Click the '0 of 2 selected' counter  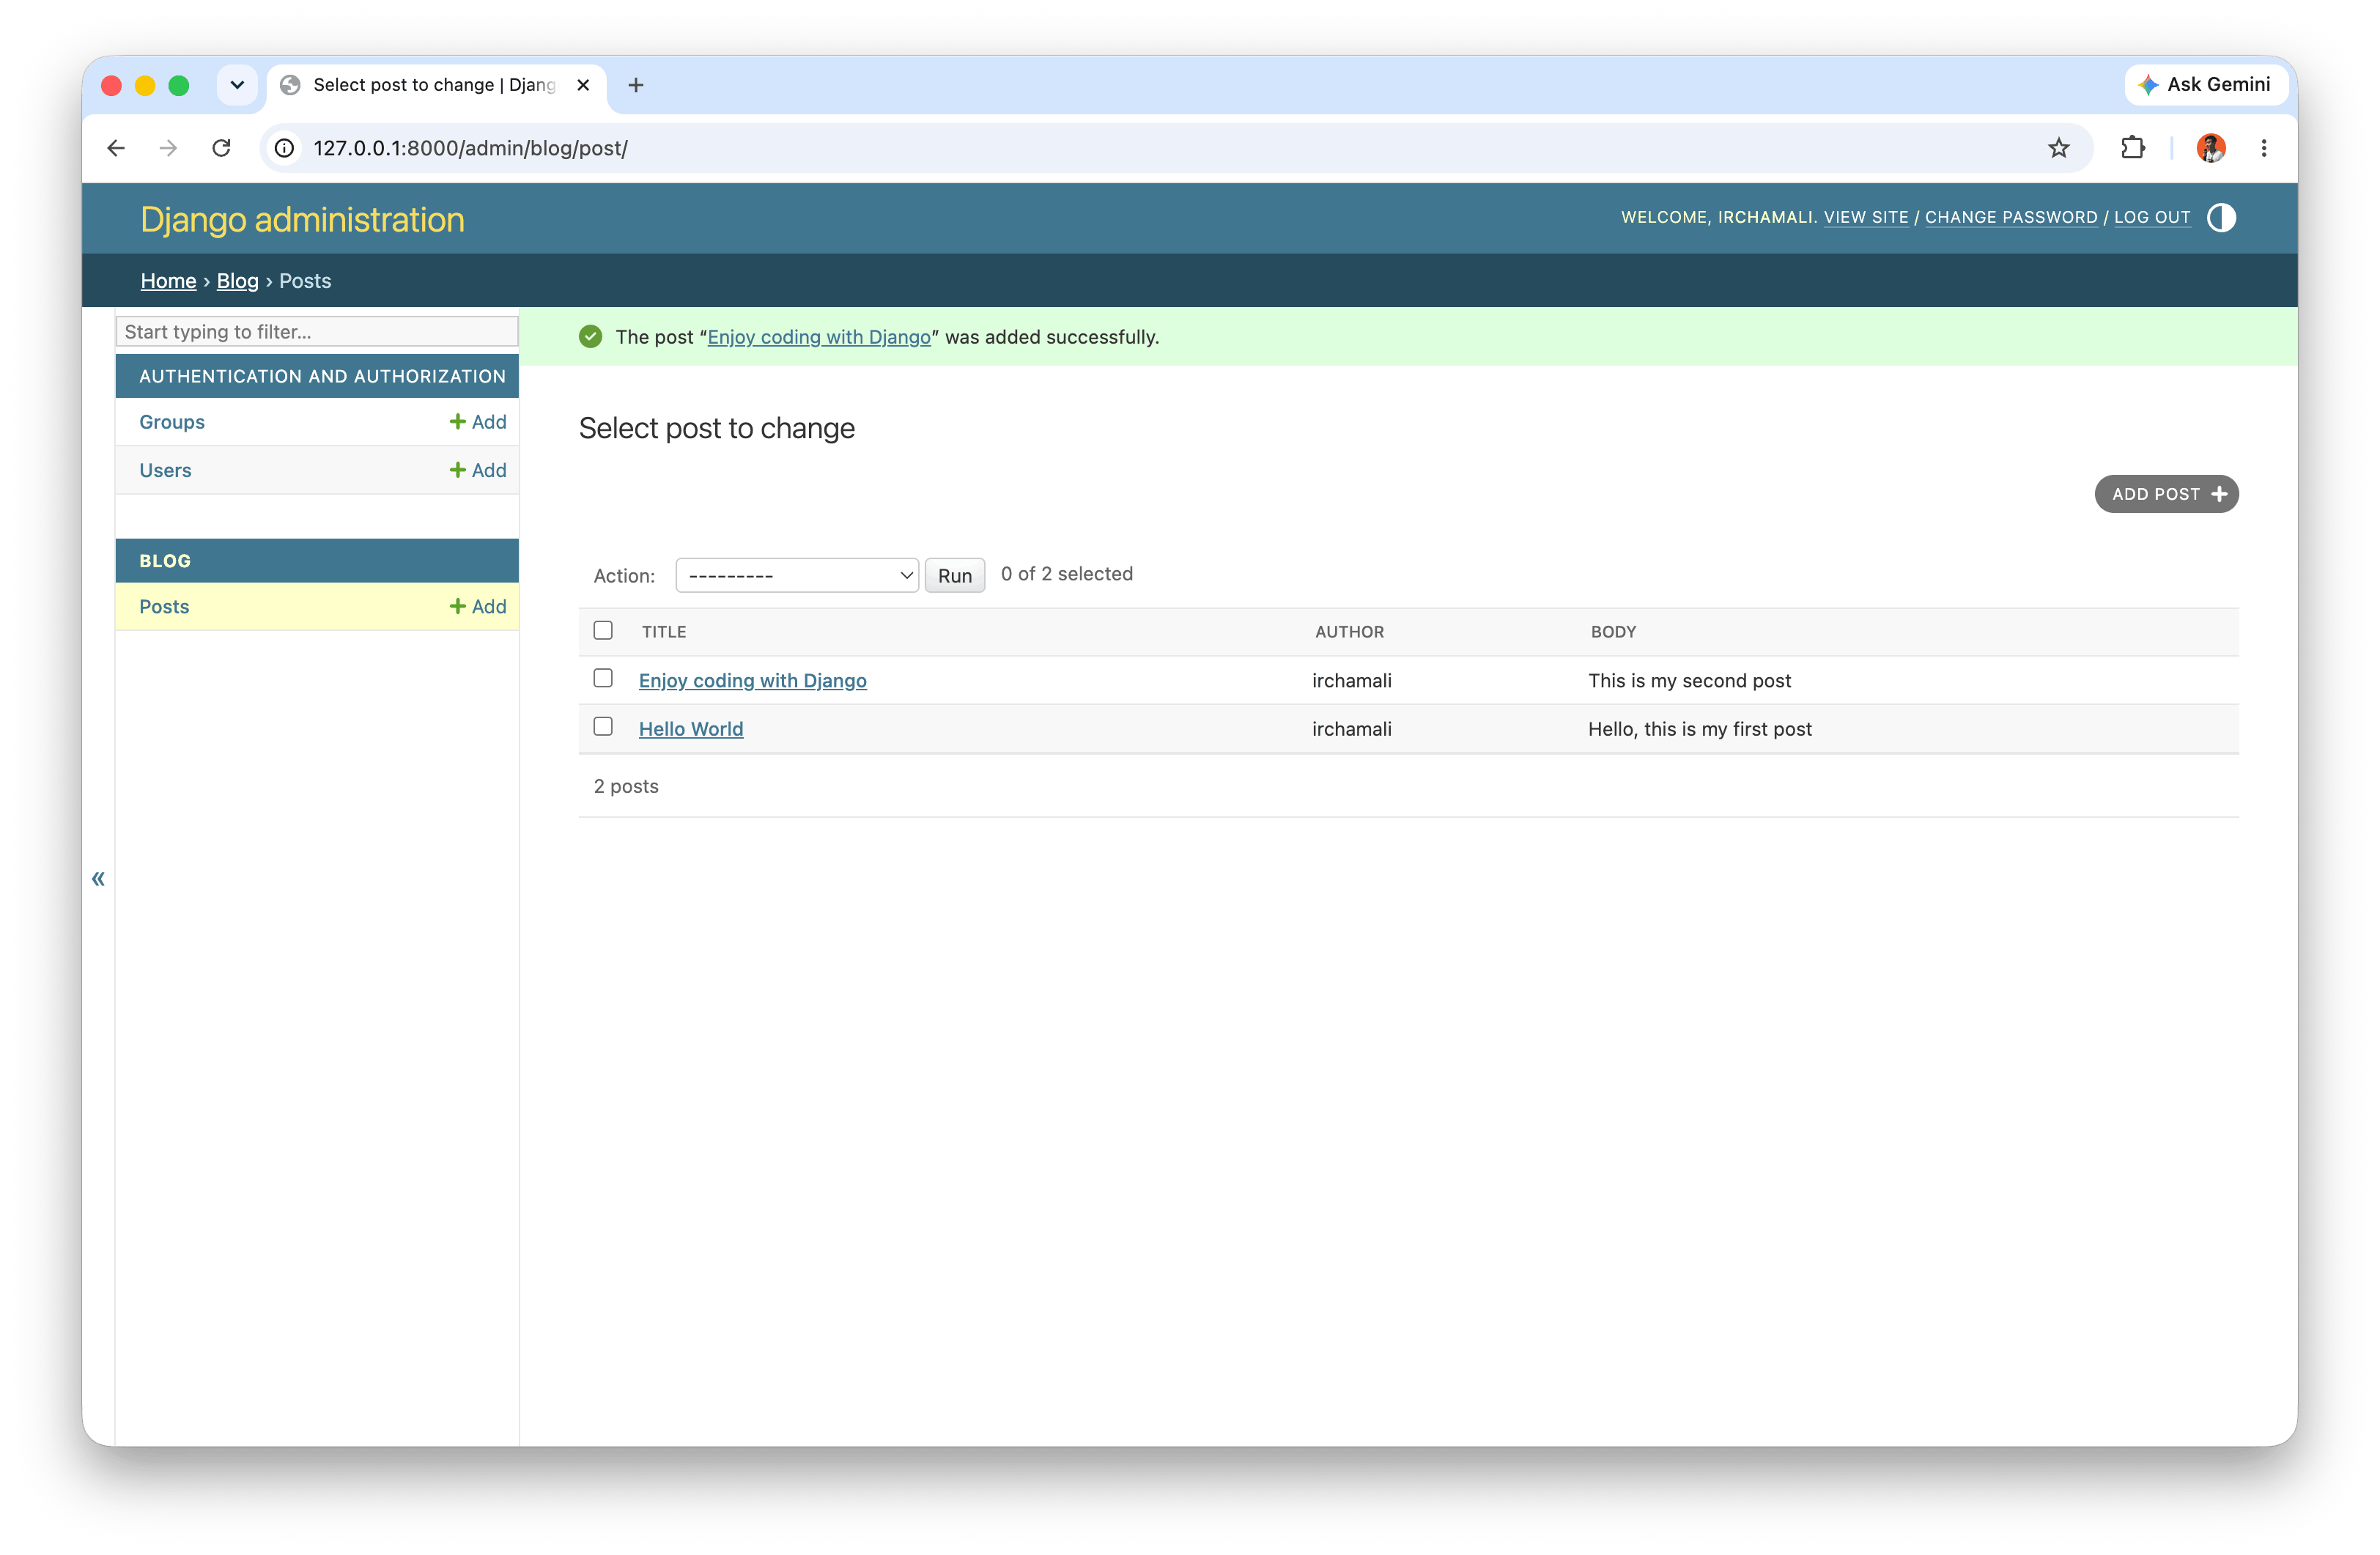1066,573
